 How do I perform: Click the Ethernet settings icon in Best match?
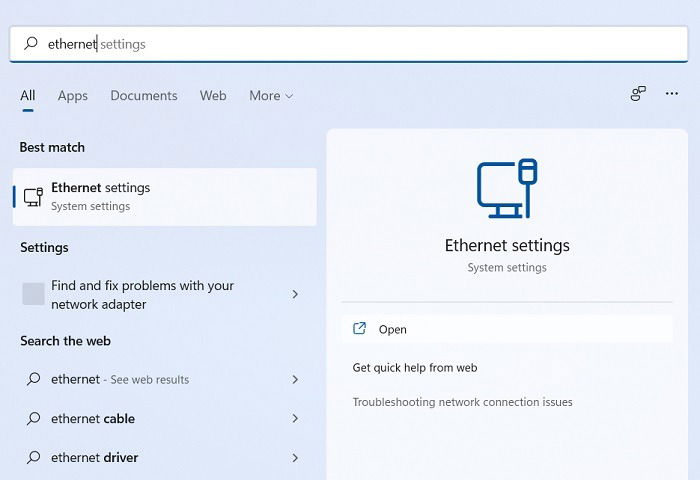point(33,197)
